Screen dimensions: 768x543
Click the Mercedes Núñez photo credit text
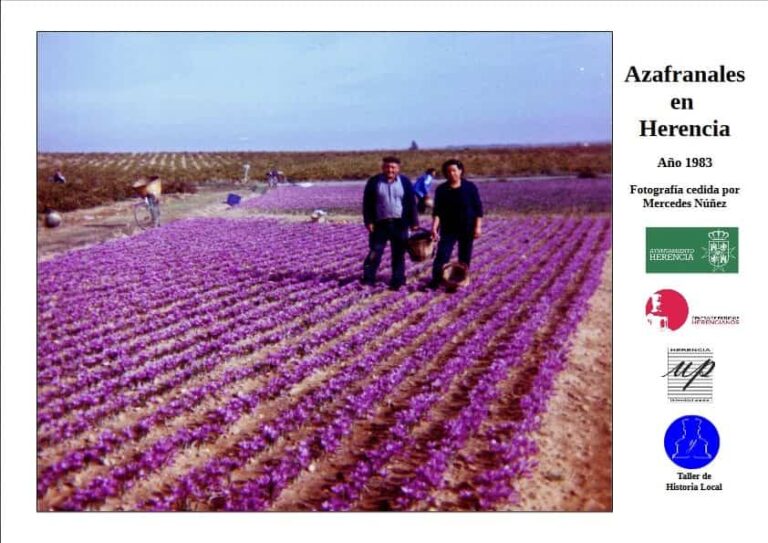(684, 196)
